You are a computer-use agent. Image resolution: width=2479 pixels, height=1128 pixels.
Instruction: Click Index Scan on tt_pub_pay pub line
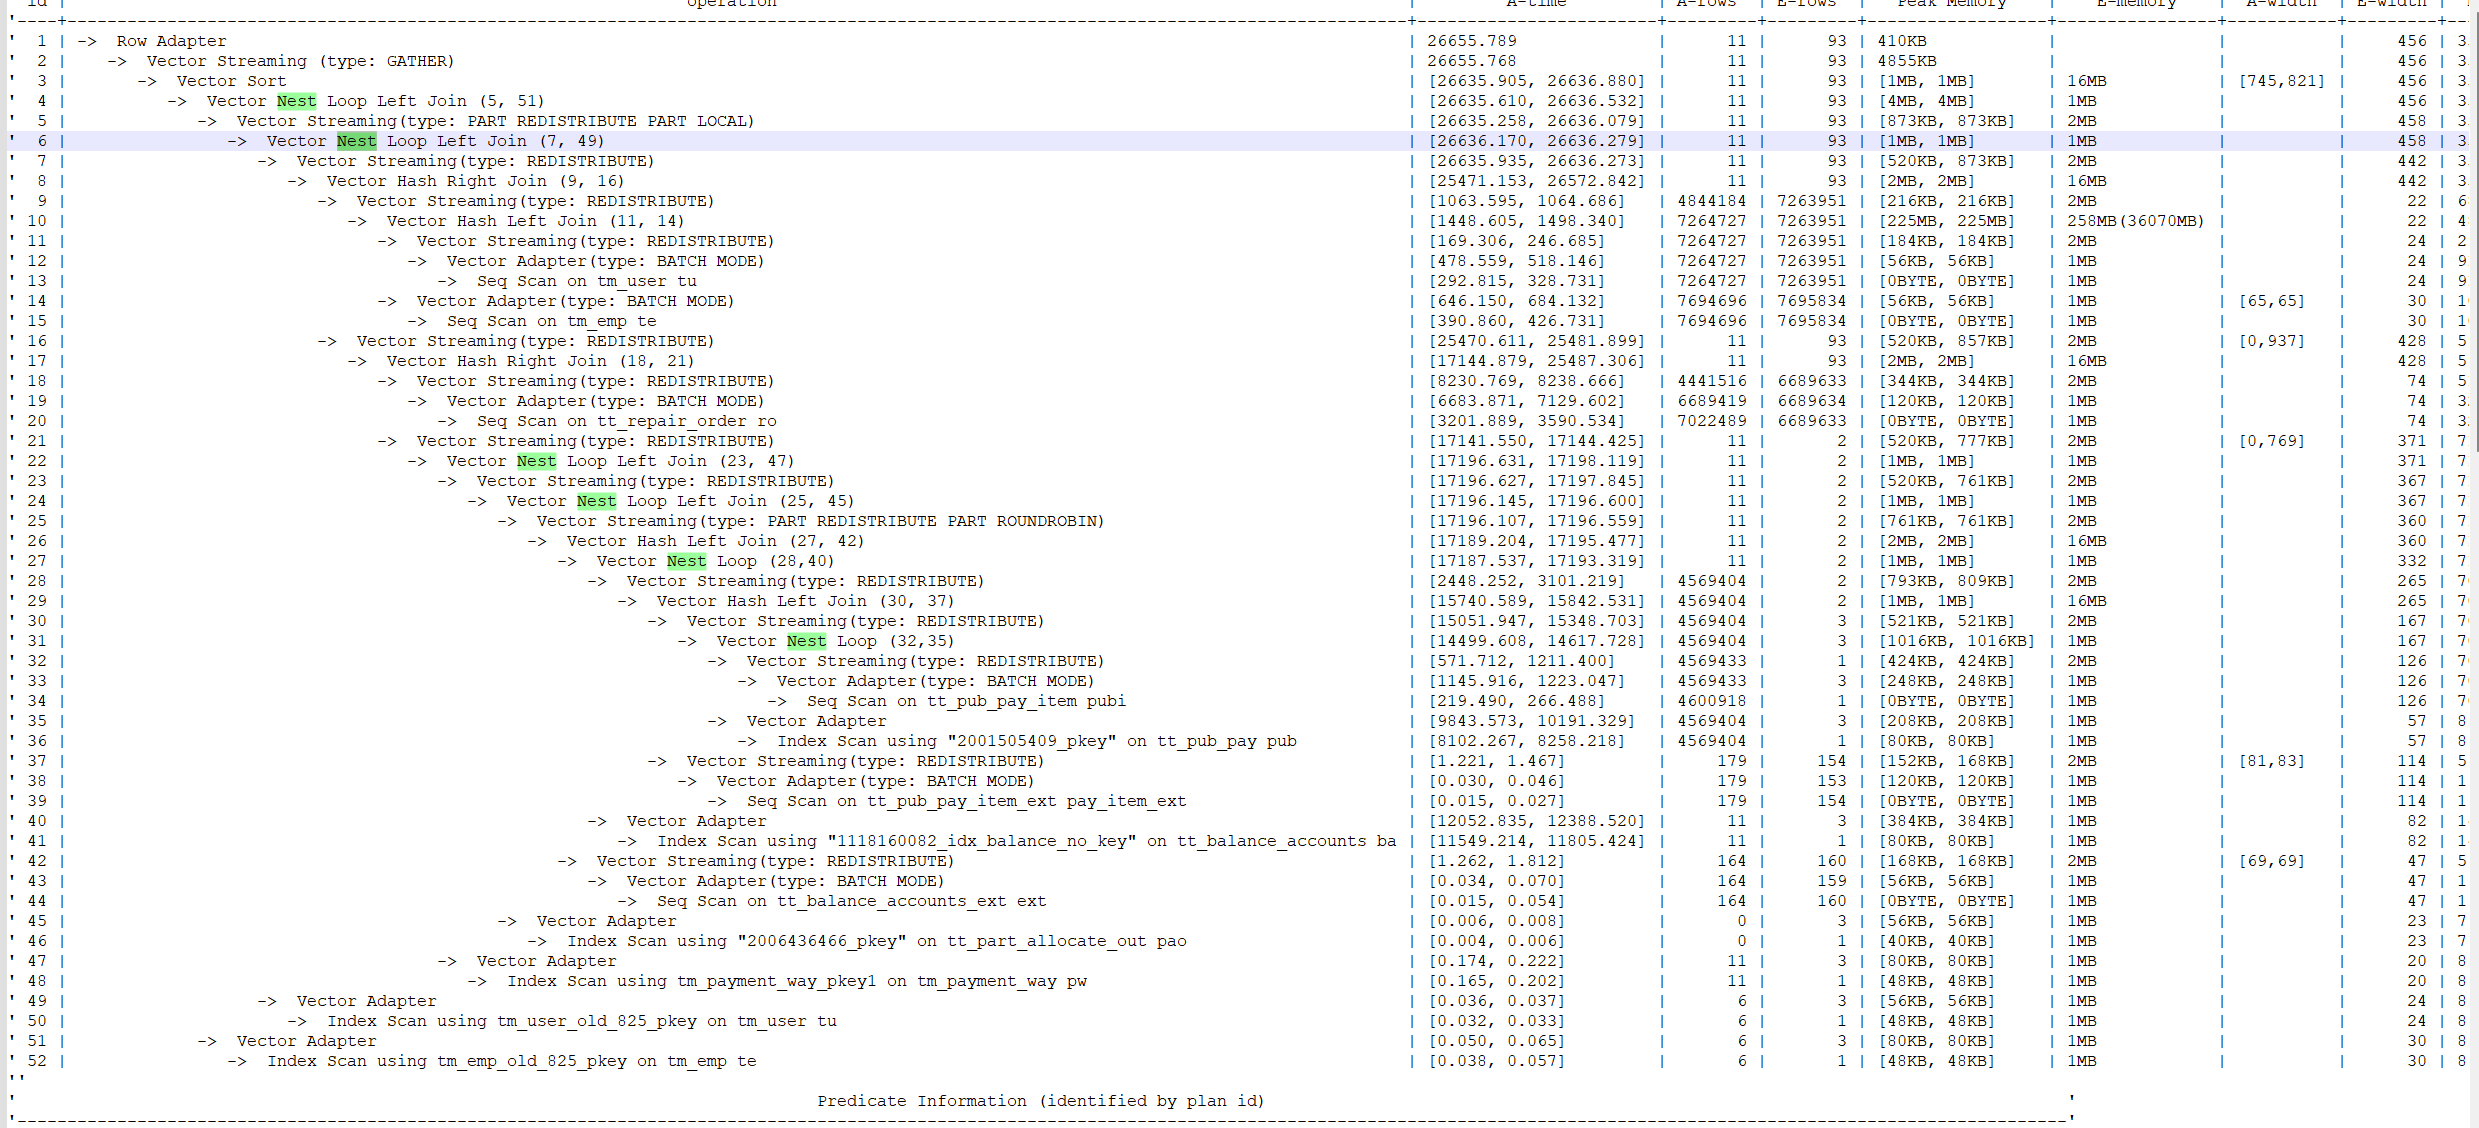coord(1036,741)
